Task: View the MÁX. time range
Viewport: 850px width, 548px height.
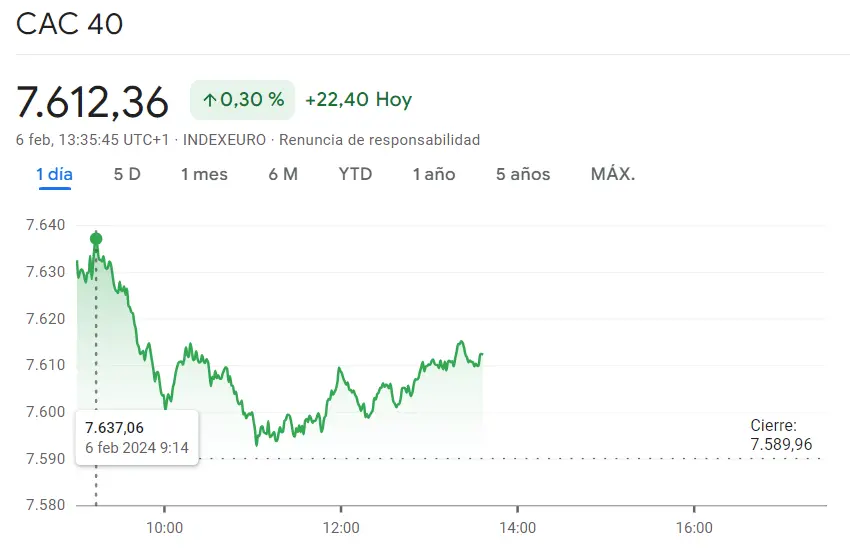Action: [x=613, y=174]
